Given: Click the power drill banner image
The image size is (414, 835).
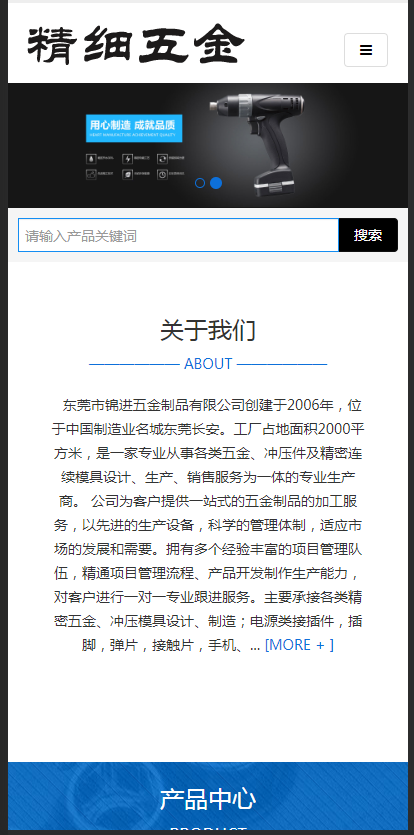Looking at the screenshot, I should (x=208, y=145).
